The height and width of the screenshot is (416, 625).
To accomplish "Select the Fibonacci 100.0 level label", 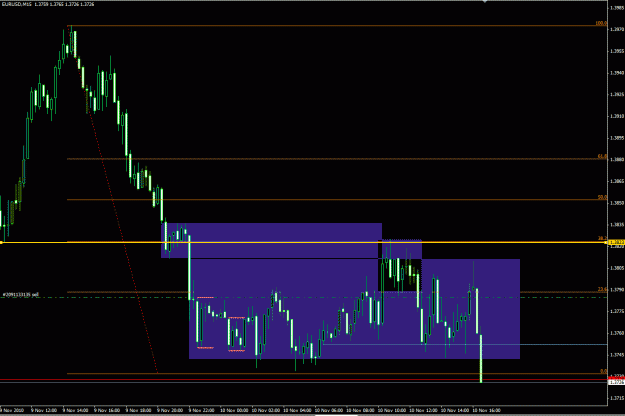I will point(601,24).
